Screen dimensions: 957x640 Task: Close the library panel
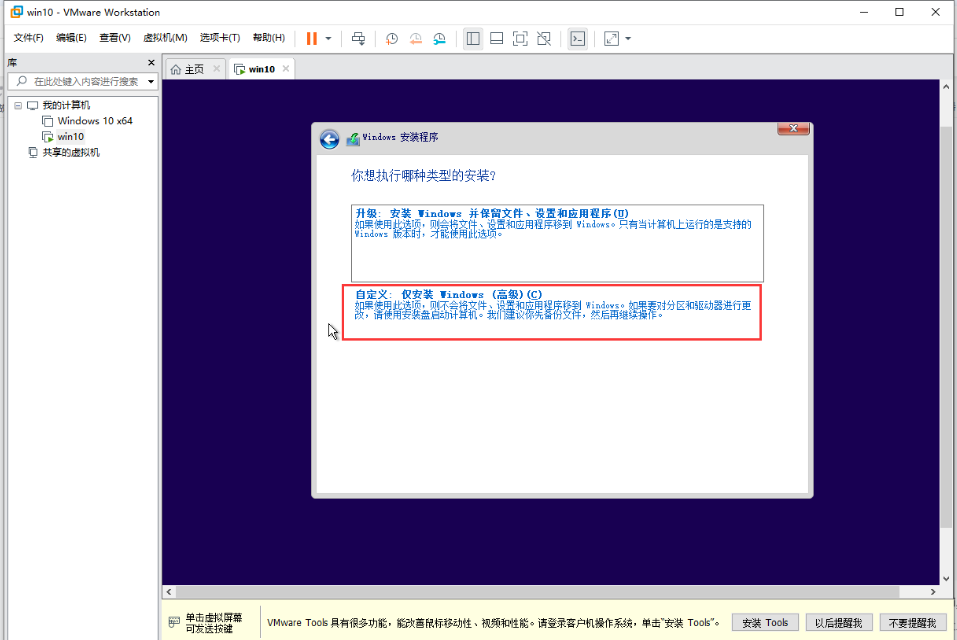(x=151, y=62)
